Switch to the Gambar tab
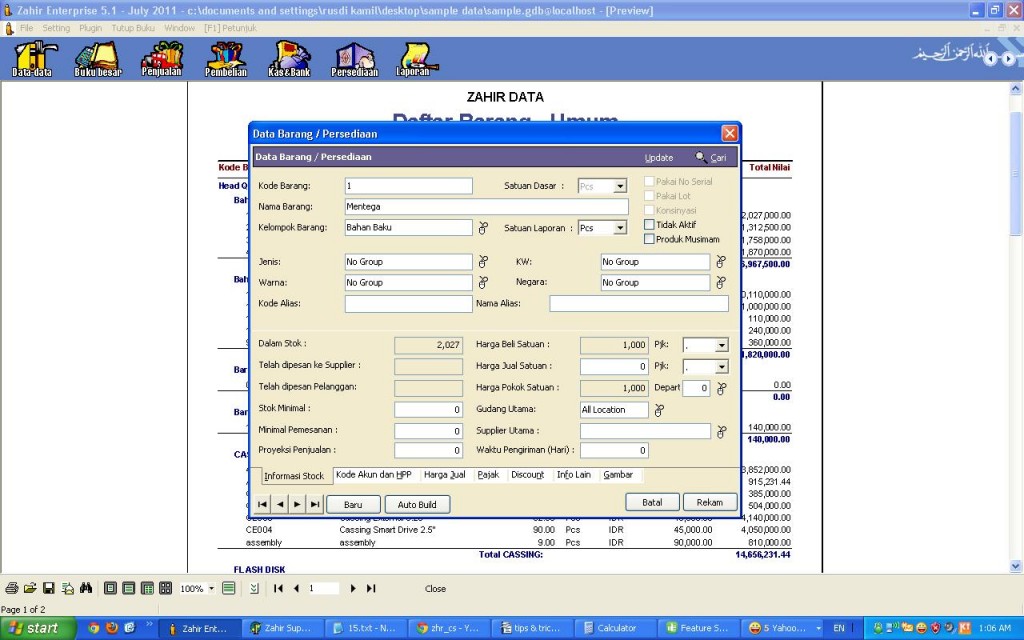1024x640 pixels. point(618,475)
